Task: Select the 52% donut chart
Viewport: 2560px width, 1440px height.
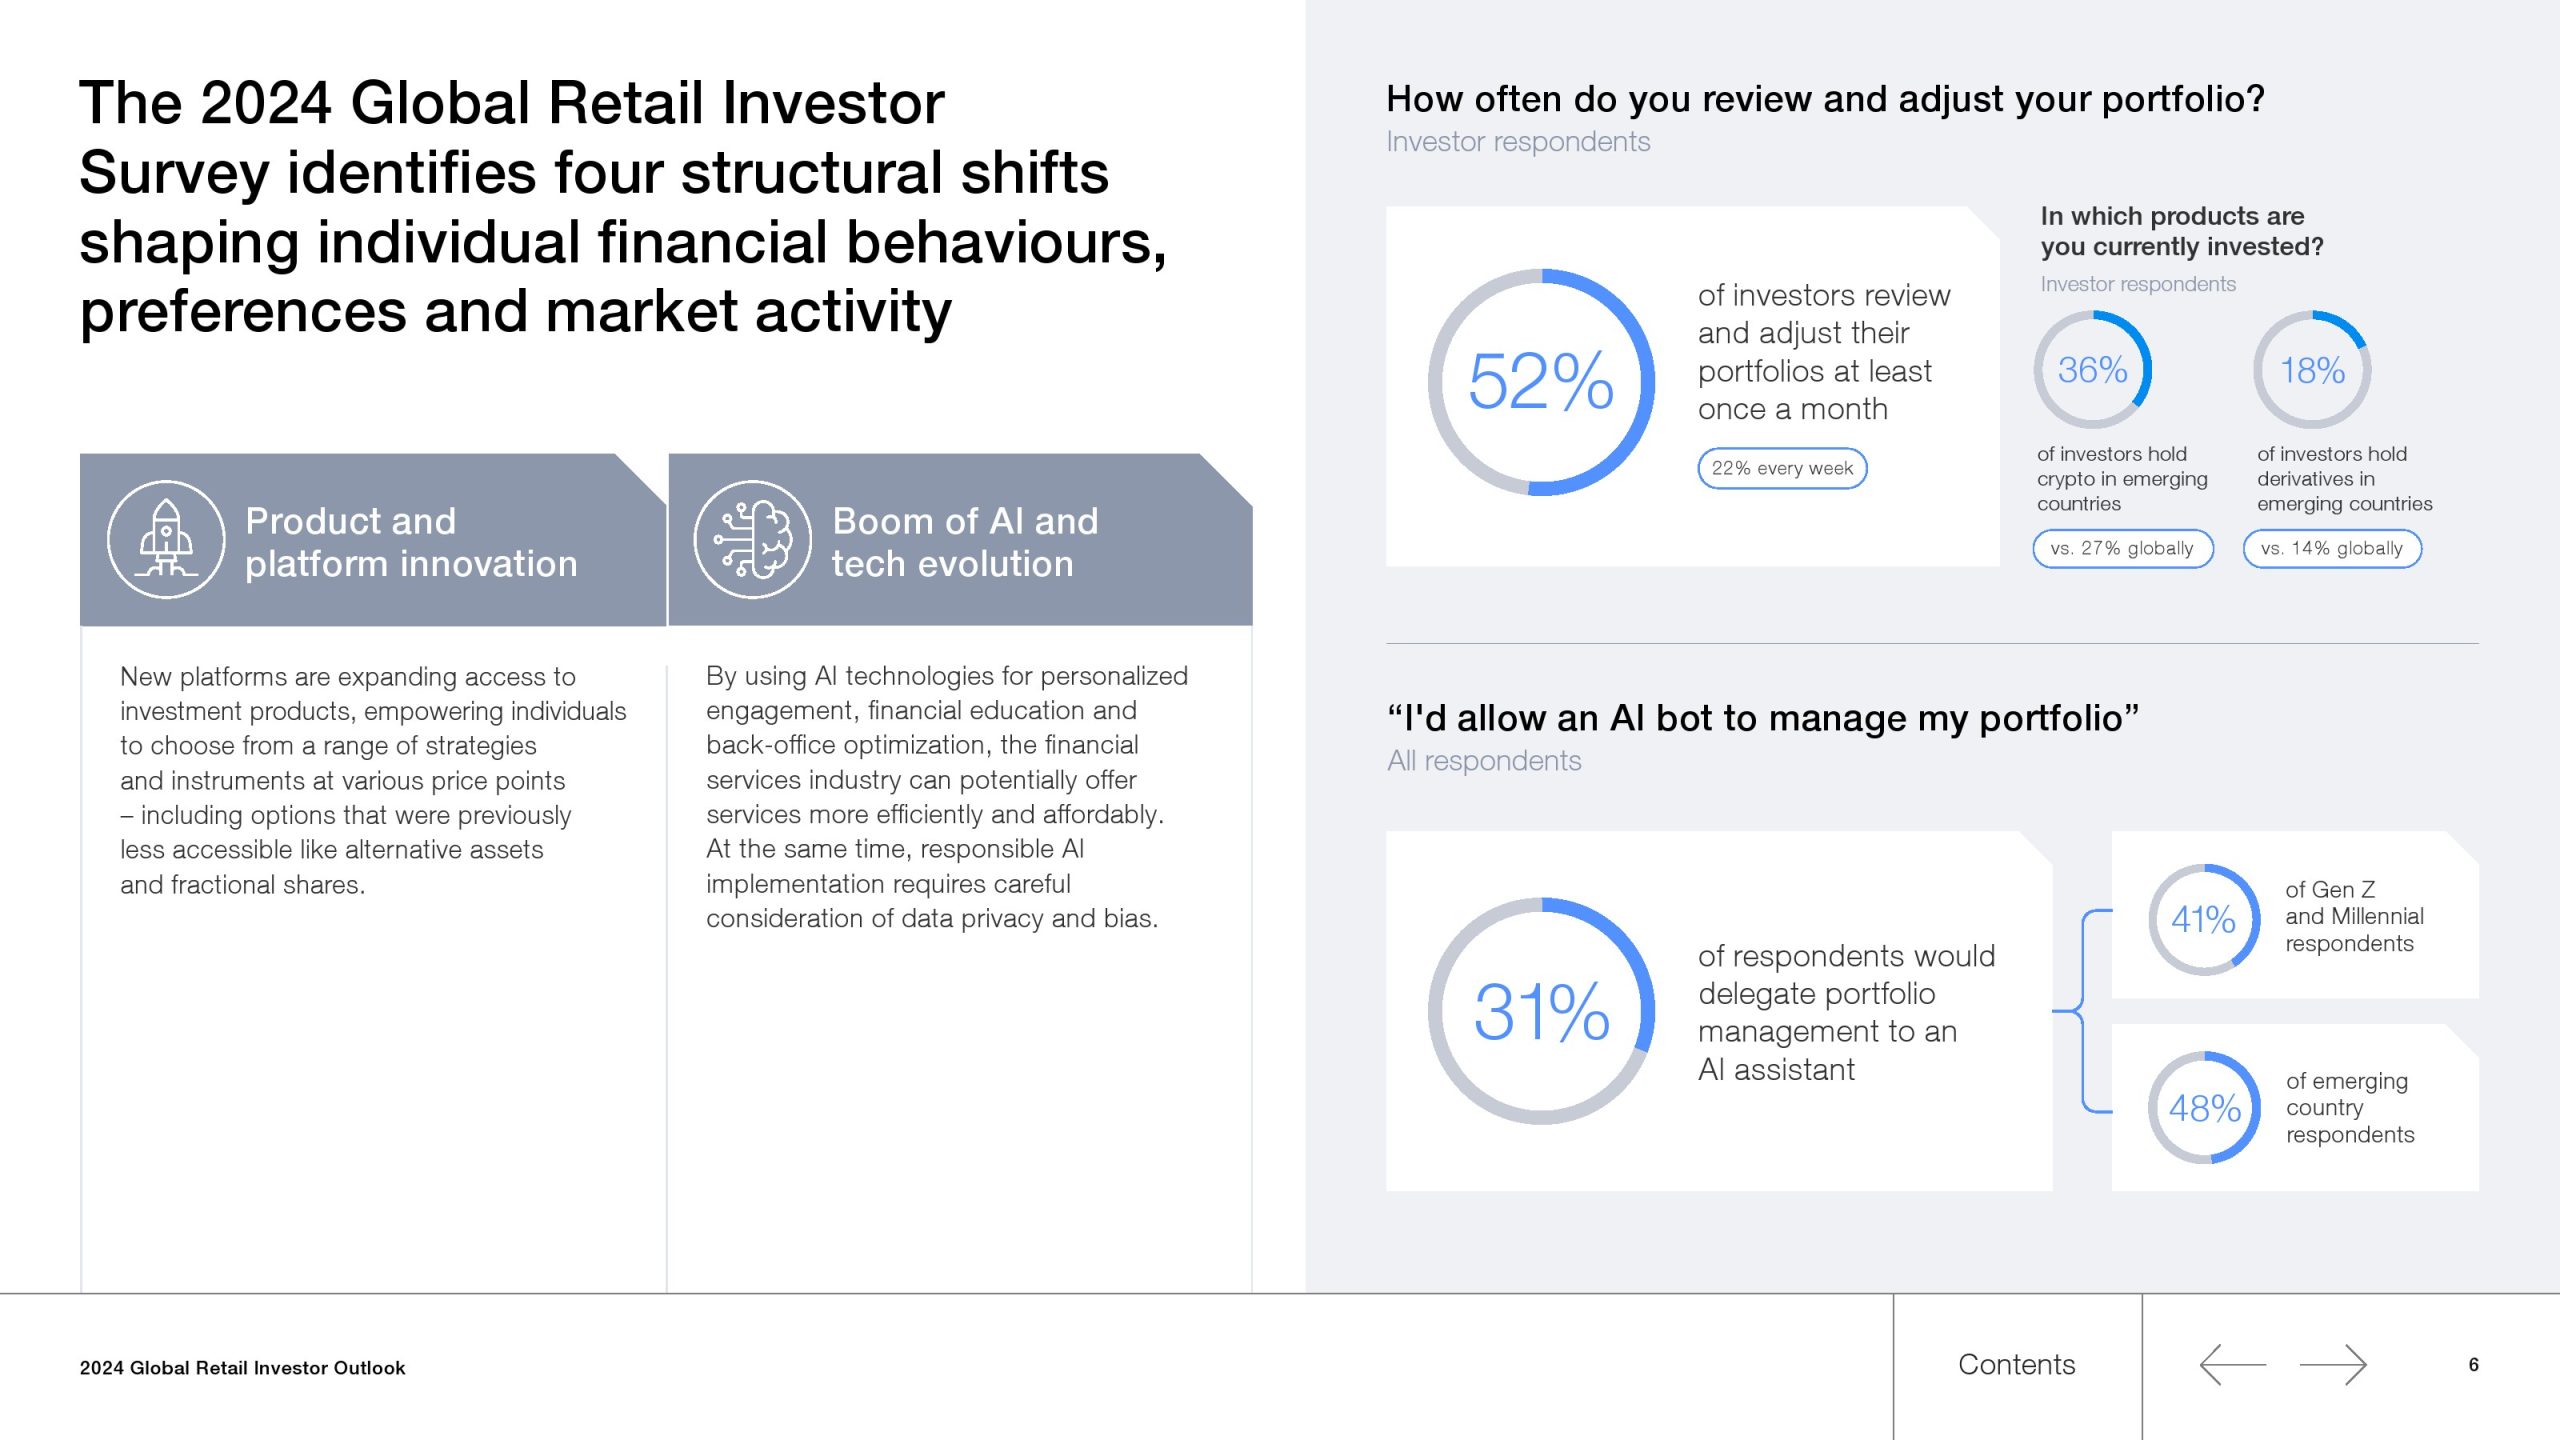Action: [x=1541, y=382]
